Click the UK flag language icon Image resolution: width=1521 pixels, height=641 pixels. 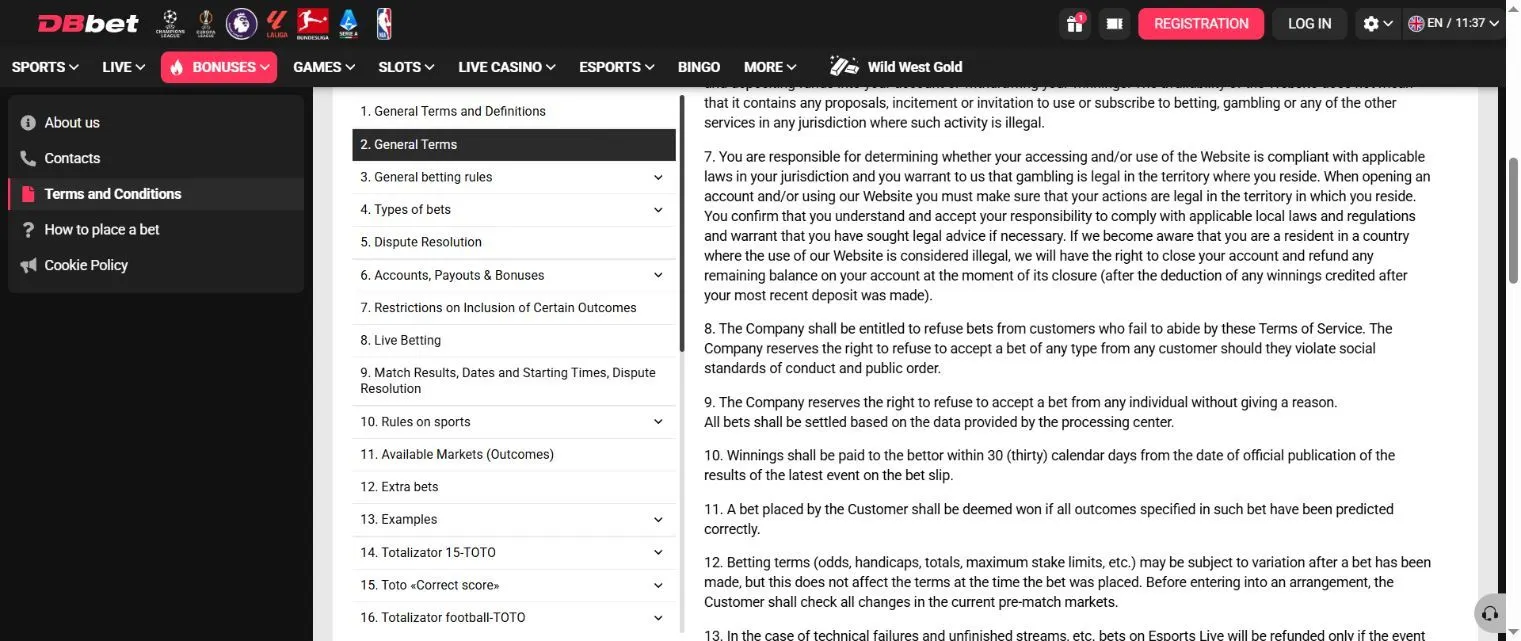[x=1416, y=23]
